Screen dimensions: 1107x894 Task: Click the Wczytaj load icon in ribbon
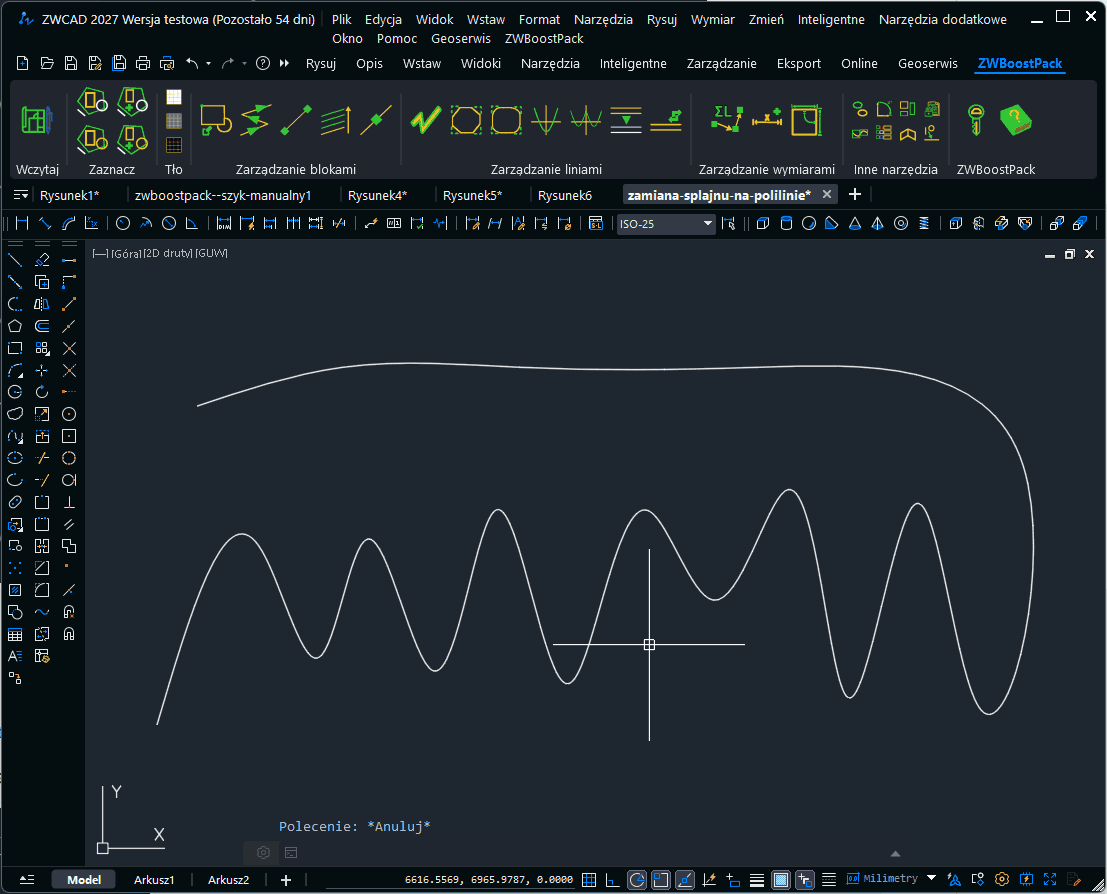coord(37,120)
